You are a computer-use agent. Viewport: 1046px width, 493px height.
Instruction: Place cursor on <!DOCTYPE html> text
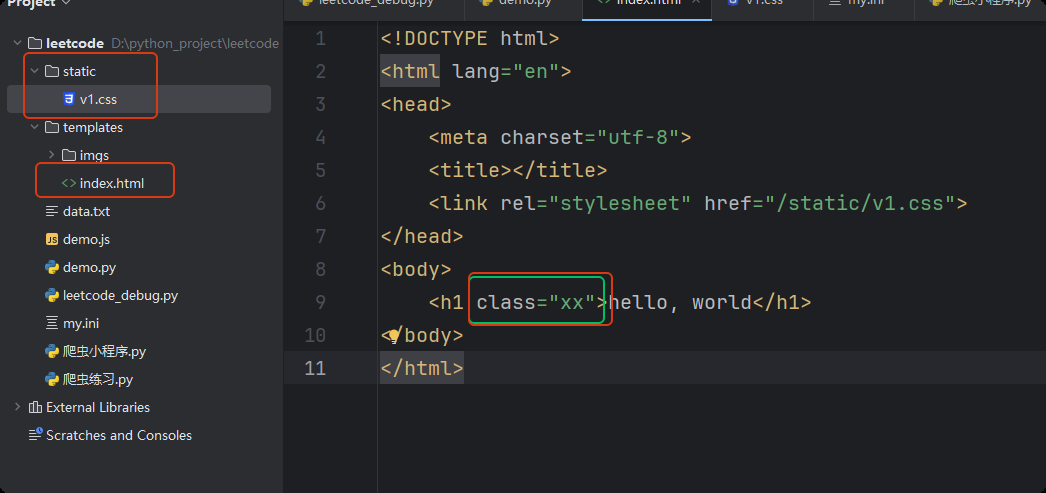click(470, 39)
